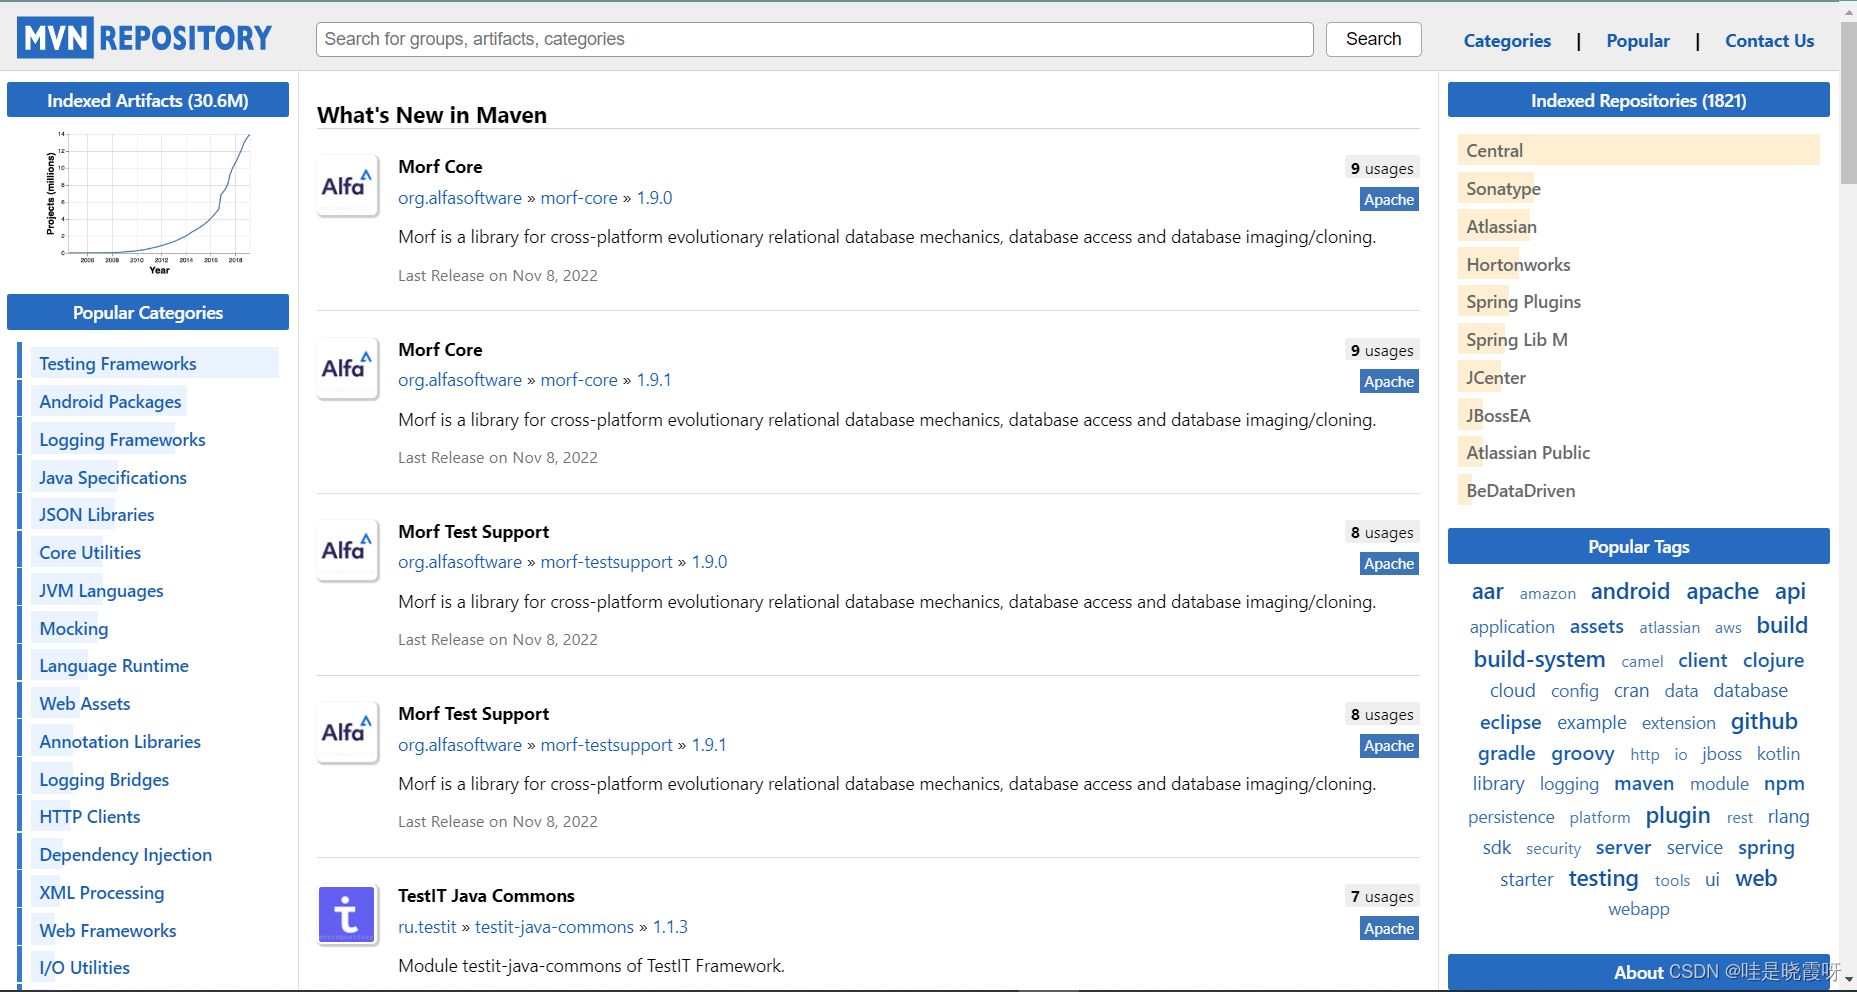Viewport: 1857px width, 992px height.
Task: Click the Apache license badge for TestIT Java Commons
Action: [1389, 929]
